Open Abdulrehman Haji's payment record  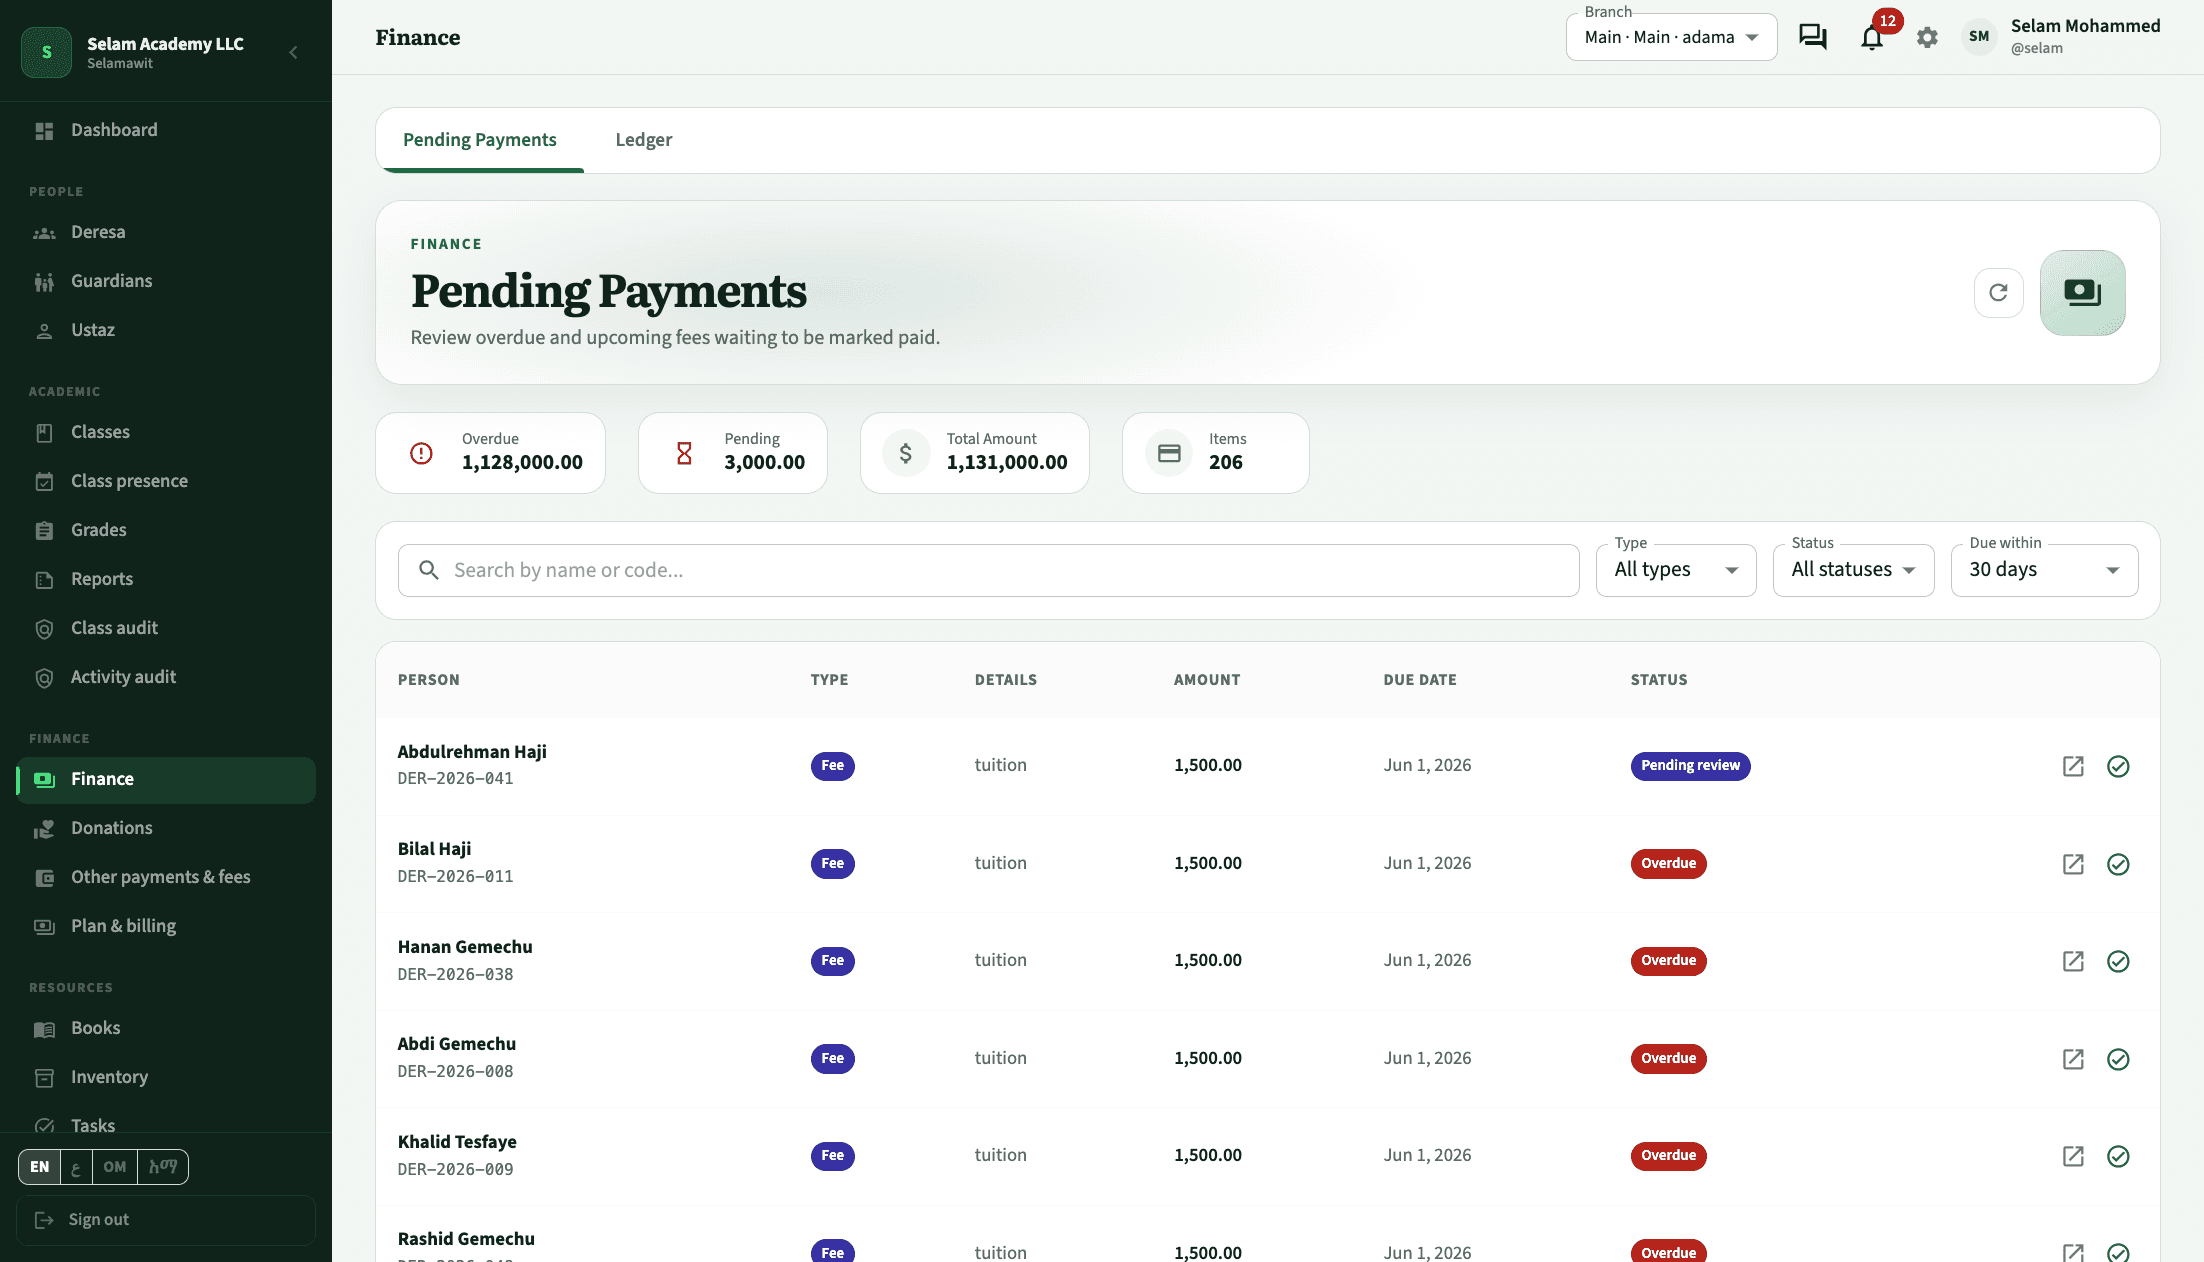click(2073, 766)
